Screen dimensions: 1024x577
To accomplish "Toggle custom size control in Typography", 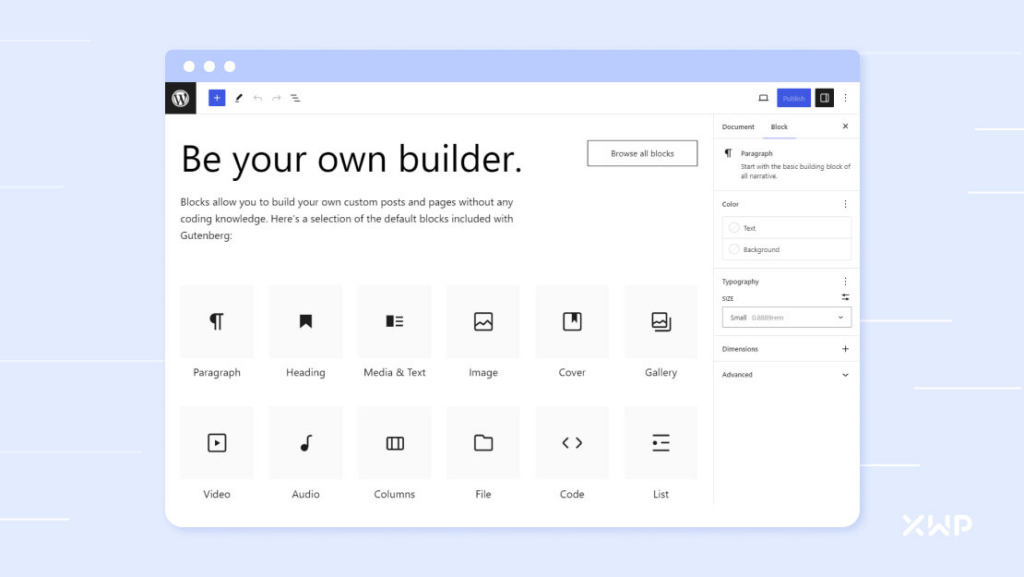I will coord(845,297).
